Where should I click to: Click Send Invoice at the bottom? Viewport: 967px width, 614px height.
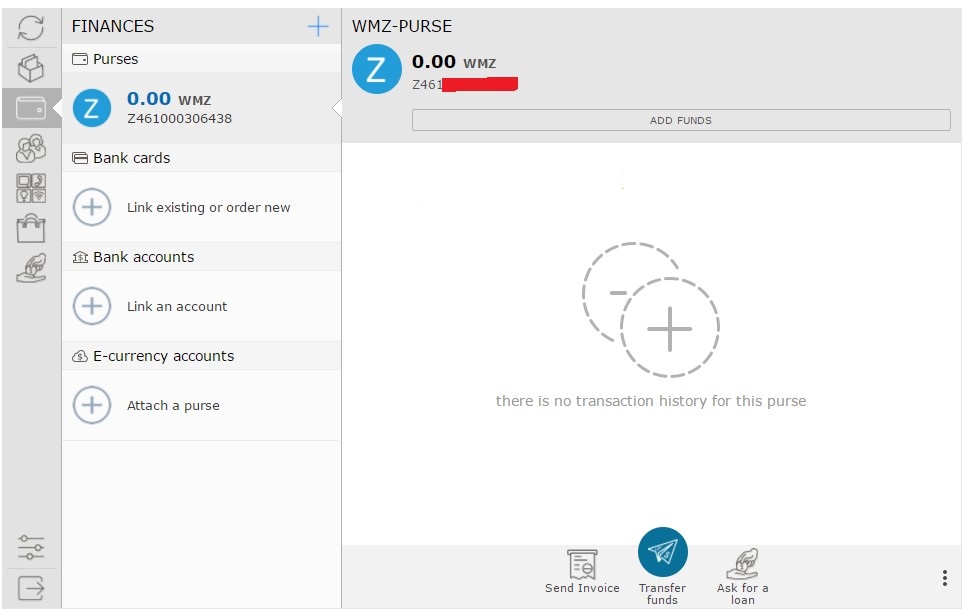[x=582, y=571]
